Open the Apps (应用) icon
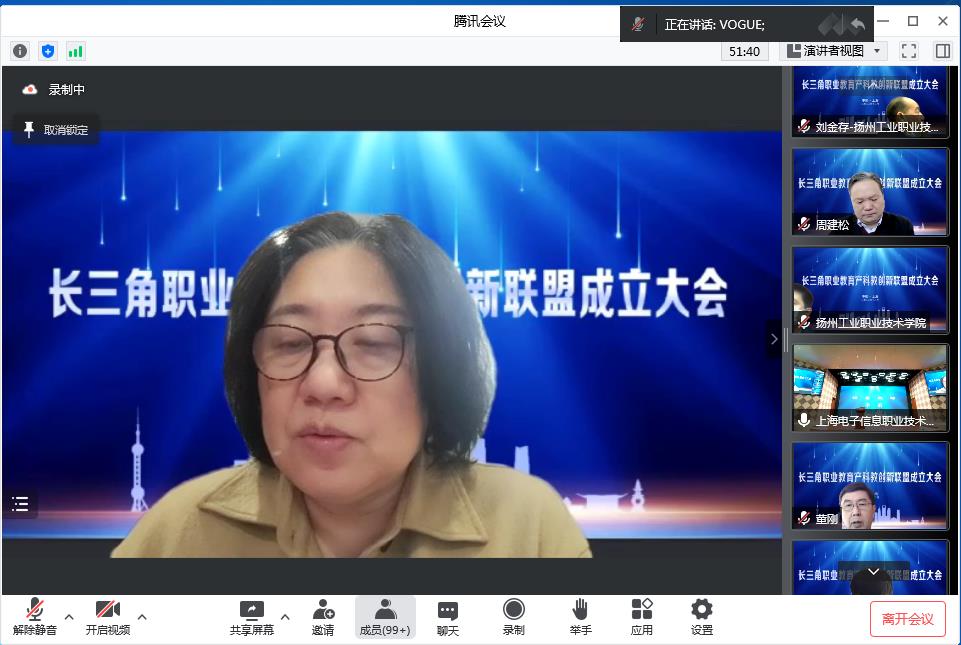This screenshot has width=961, height=645. [x=641, y=617]
